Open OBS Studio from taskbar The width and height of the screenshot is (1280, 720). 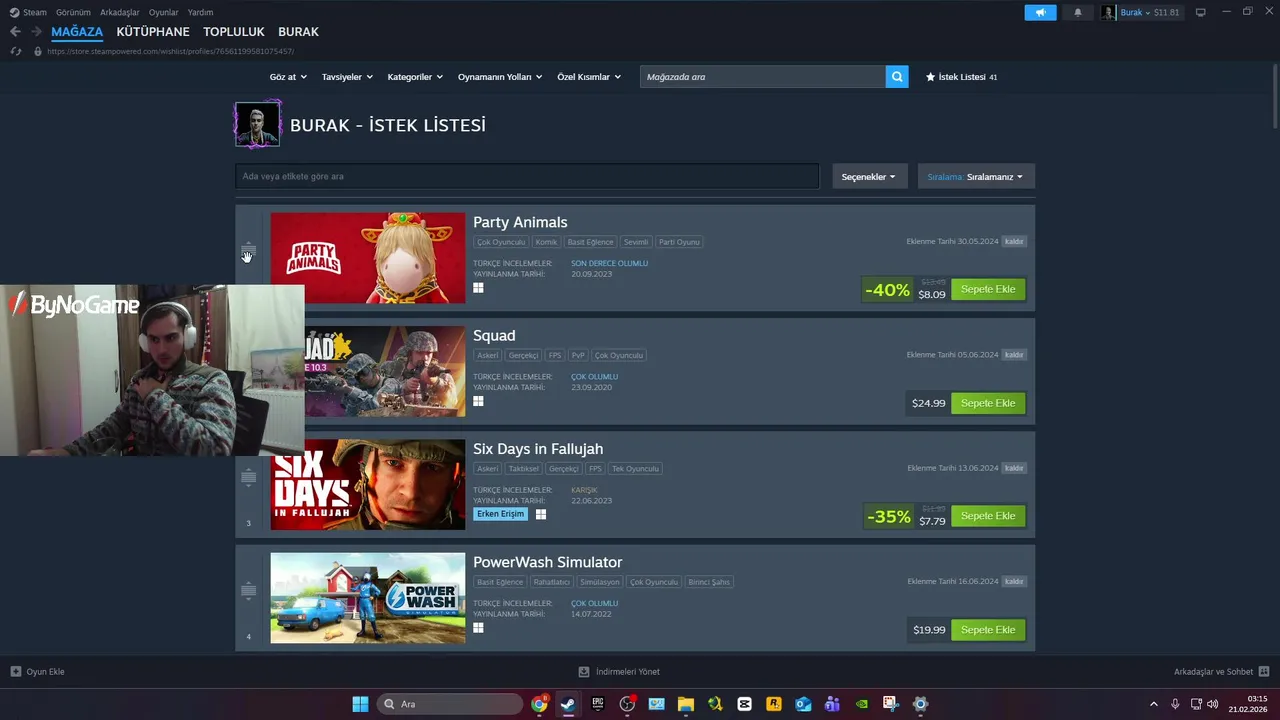click(627, 704)
